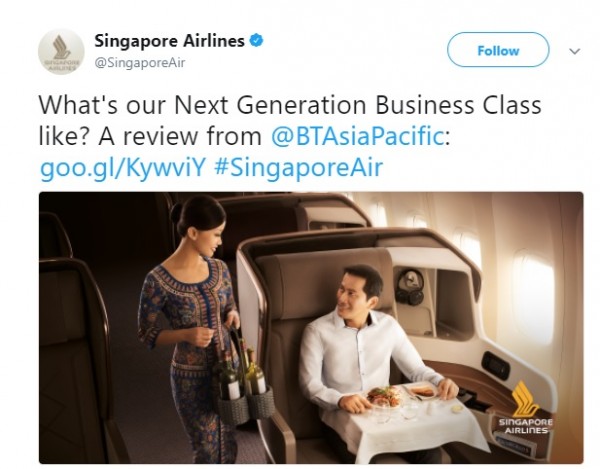Viewport: 600px width, 469px height.
Task: Open the #SingaporeAir hashtag
Action: pyautogui.click(x=298, y=168)
